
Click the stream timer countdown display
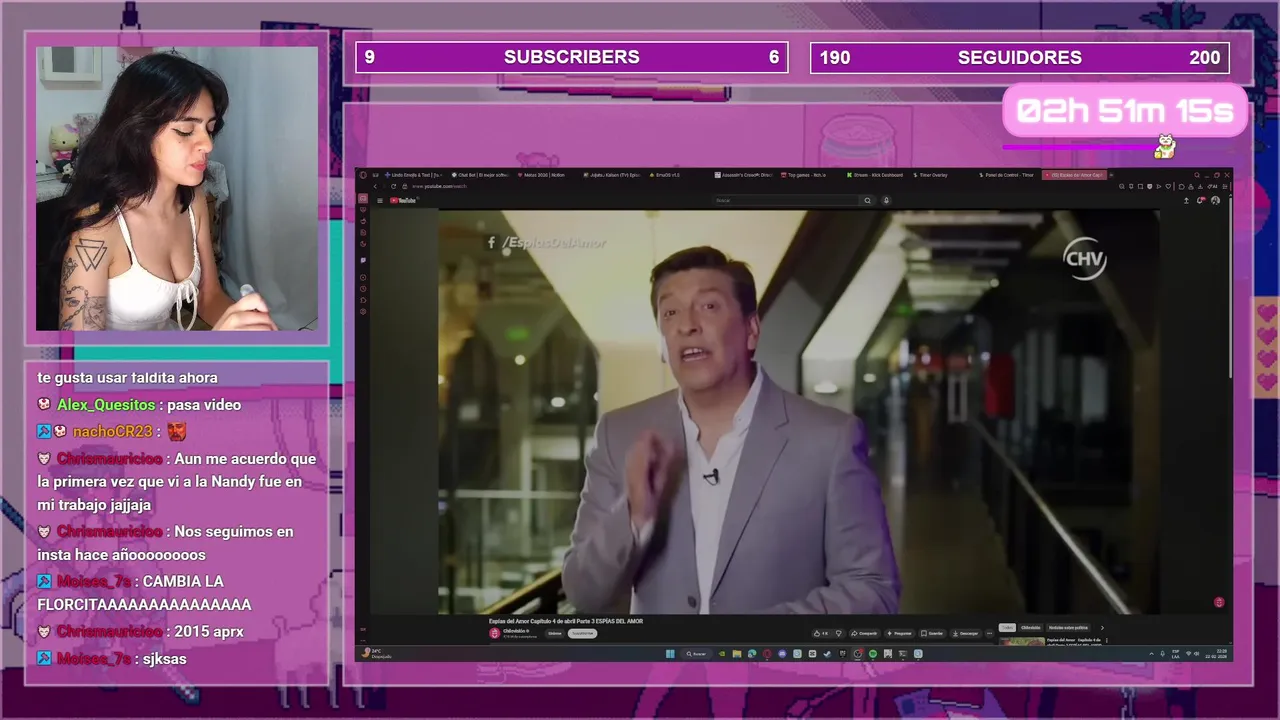[1125, 111]
